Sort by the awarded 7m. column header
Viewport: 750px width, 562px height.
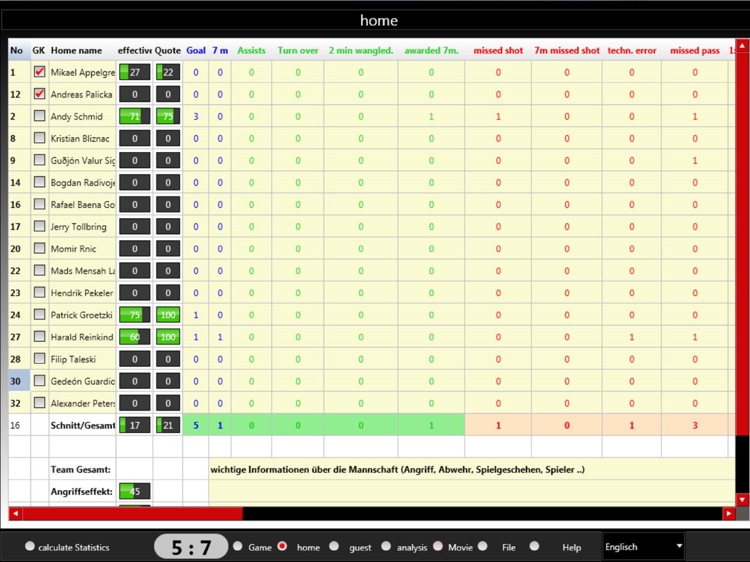point(431,50)
